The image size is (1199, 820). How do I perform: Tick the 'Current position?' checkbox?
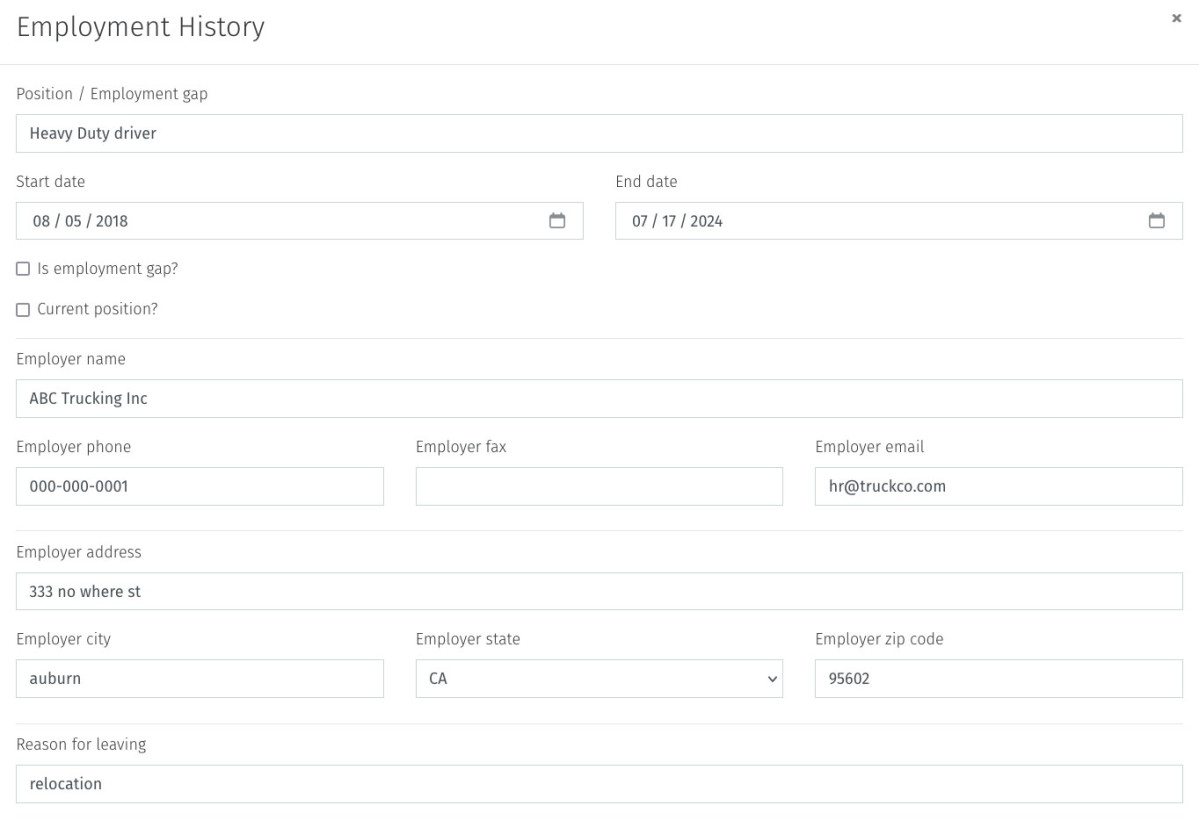(x=23, y=310)
